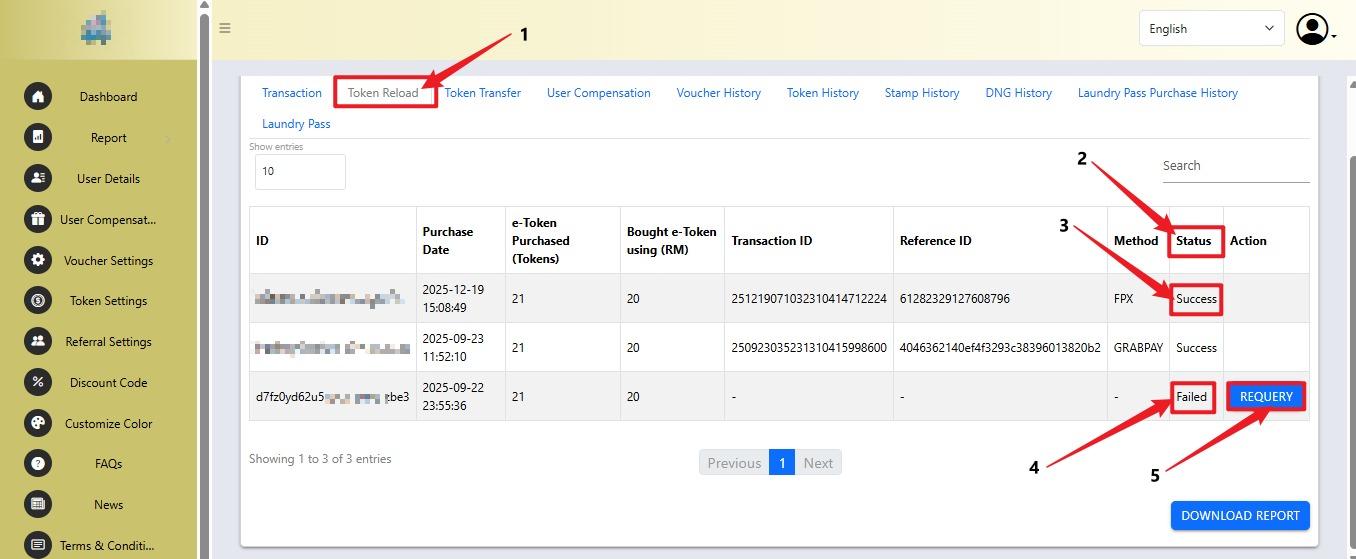
Task: Open Token Settings in sidebar
Action: (x=108, y=301)
